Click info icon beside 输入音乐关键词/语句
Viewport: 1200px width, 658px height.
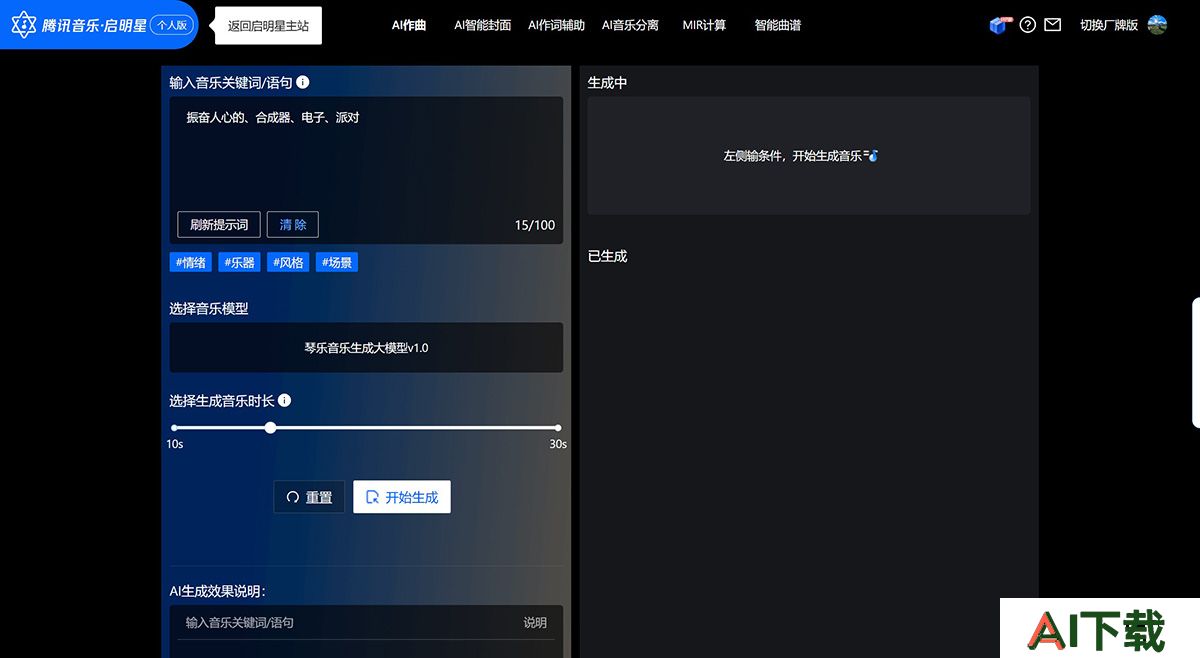point(303,83)
